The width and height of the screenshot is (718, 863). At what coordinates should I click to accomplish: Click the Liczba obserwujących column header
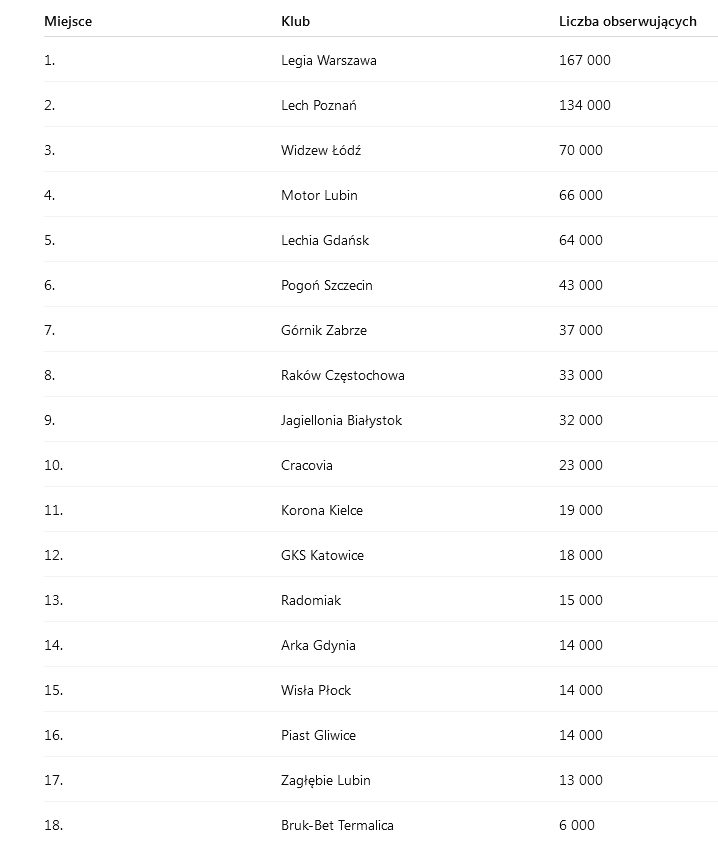click(627, 21)
